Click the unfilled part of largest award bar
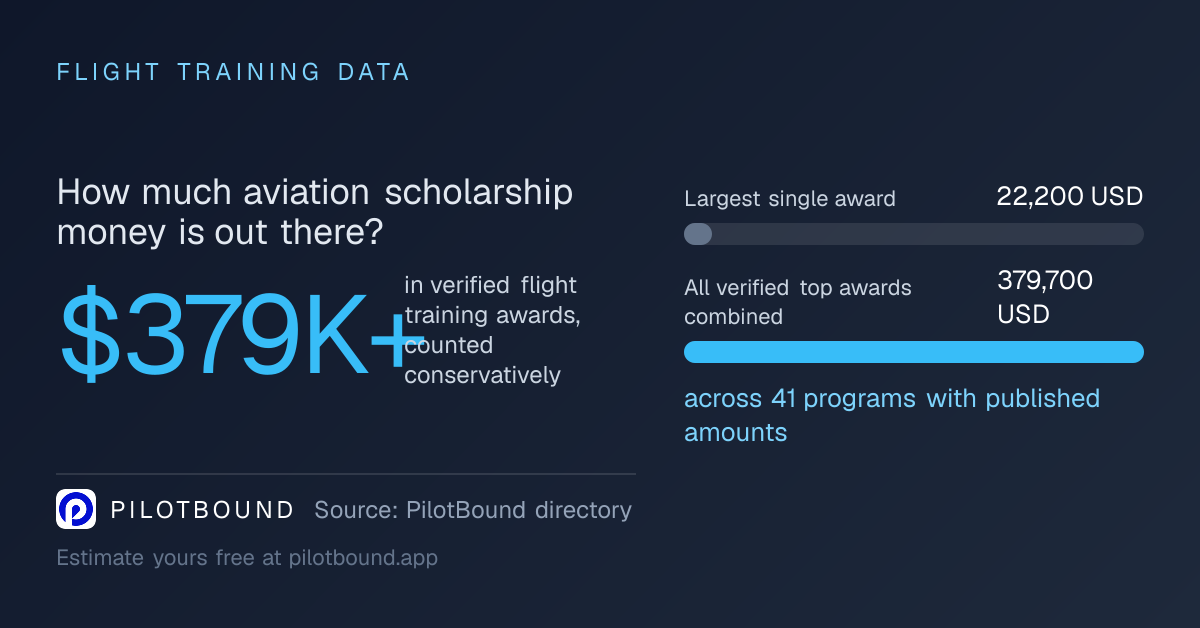 coord(928,234)
